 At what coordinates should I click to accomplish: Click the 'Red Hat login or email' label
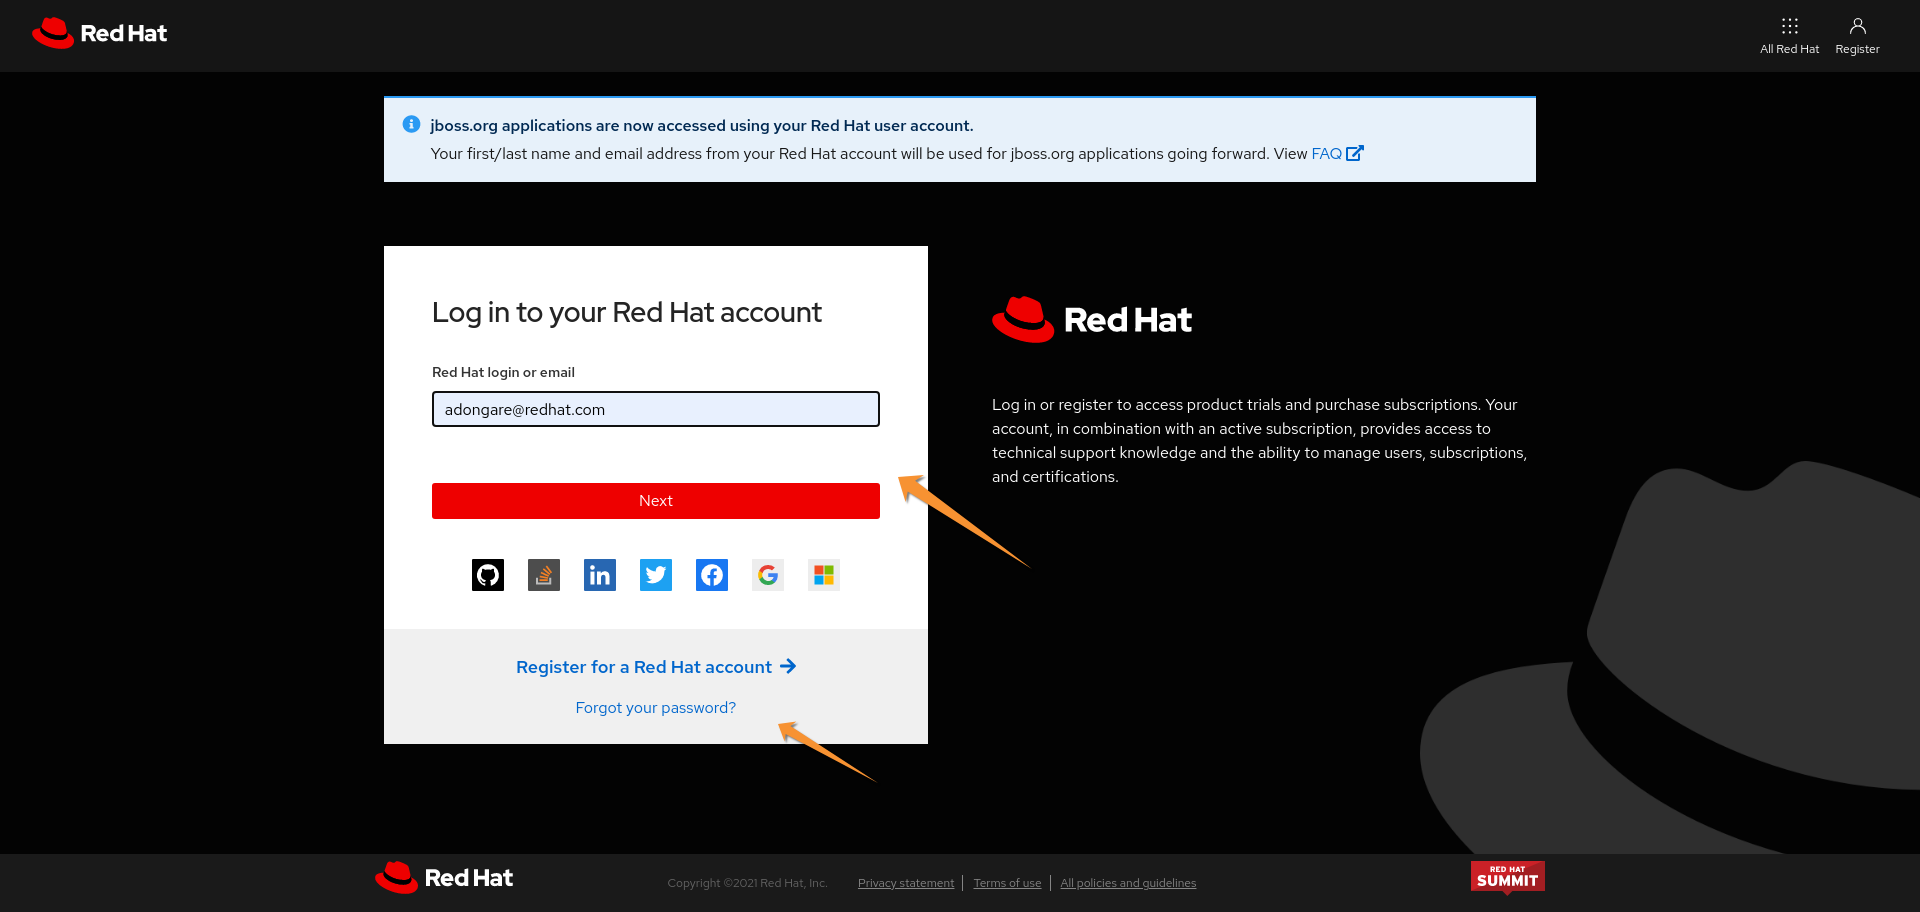pos(503,372)
